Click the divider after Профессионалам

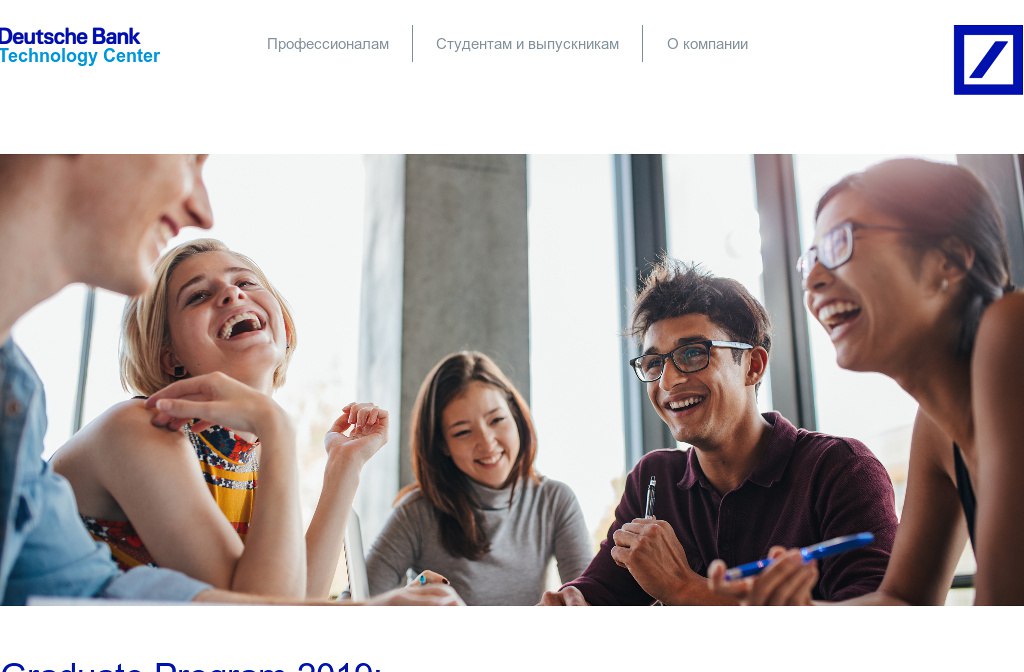413,44
